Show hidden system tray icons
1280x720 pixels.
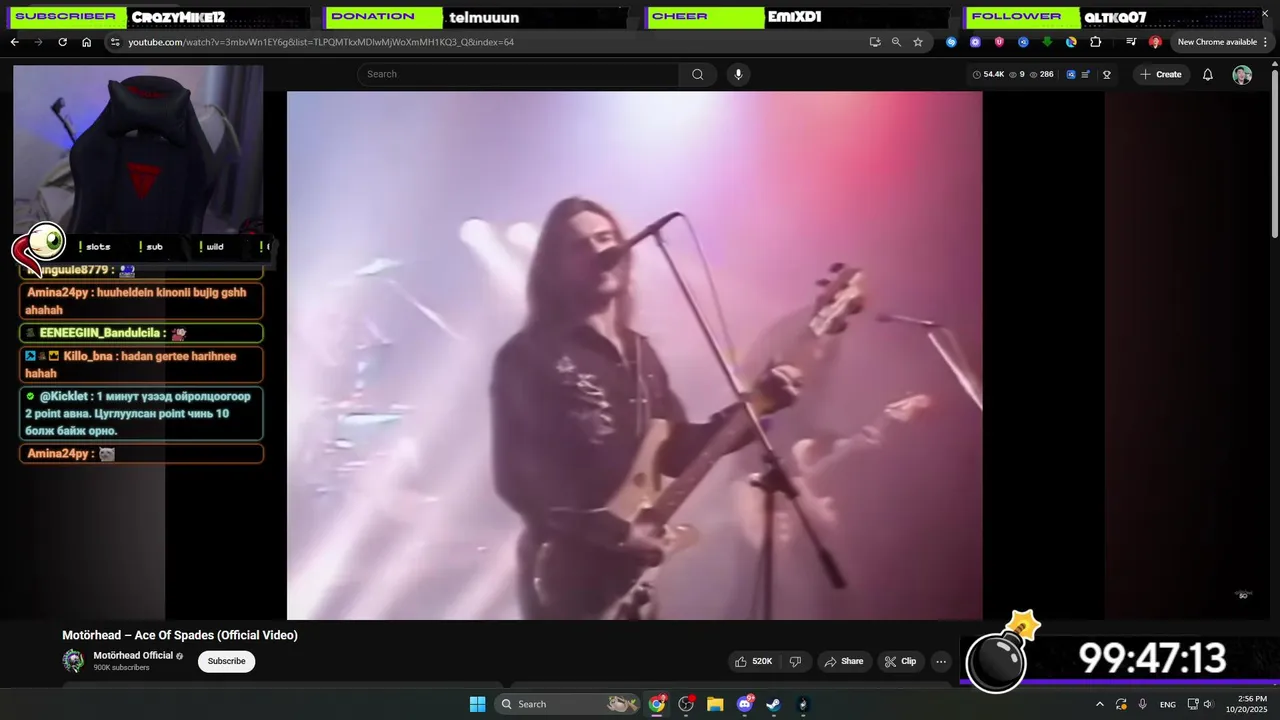(x=1100, y=704)
